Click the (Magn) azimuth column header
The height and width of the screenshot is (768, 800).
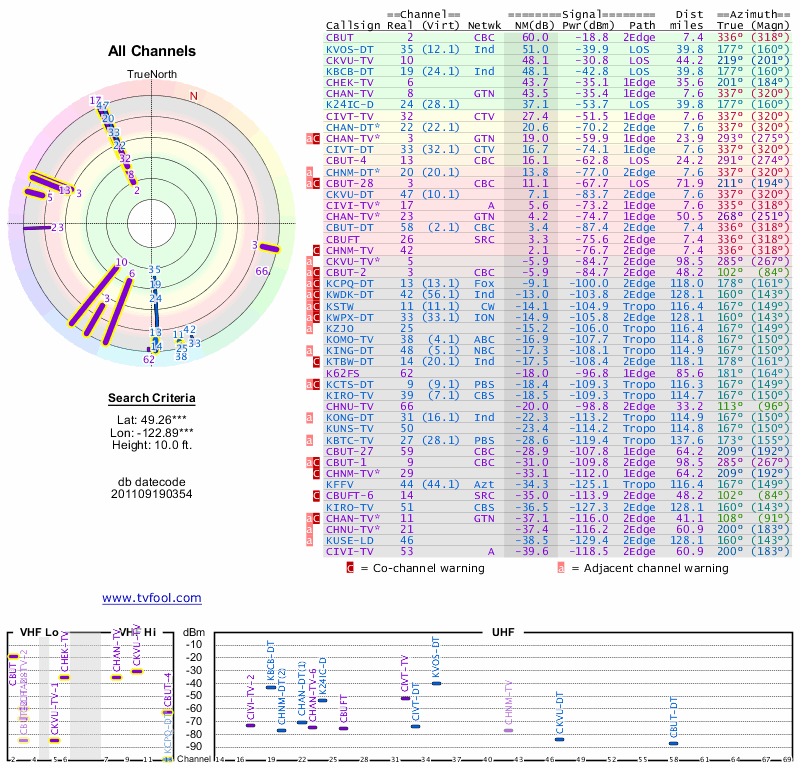point(770,26)
